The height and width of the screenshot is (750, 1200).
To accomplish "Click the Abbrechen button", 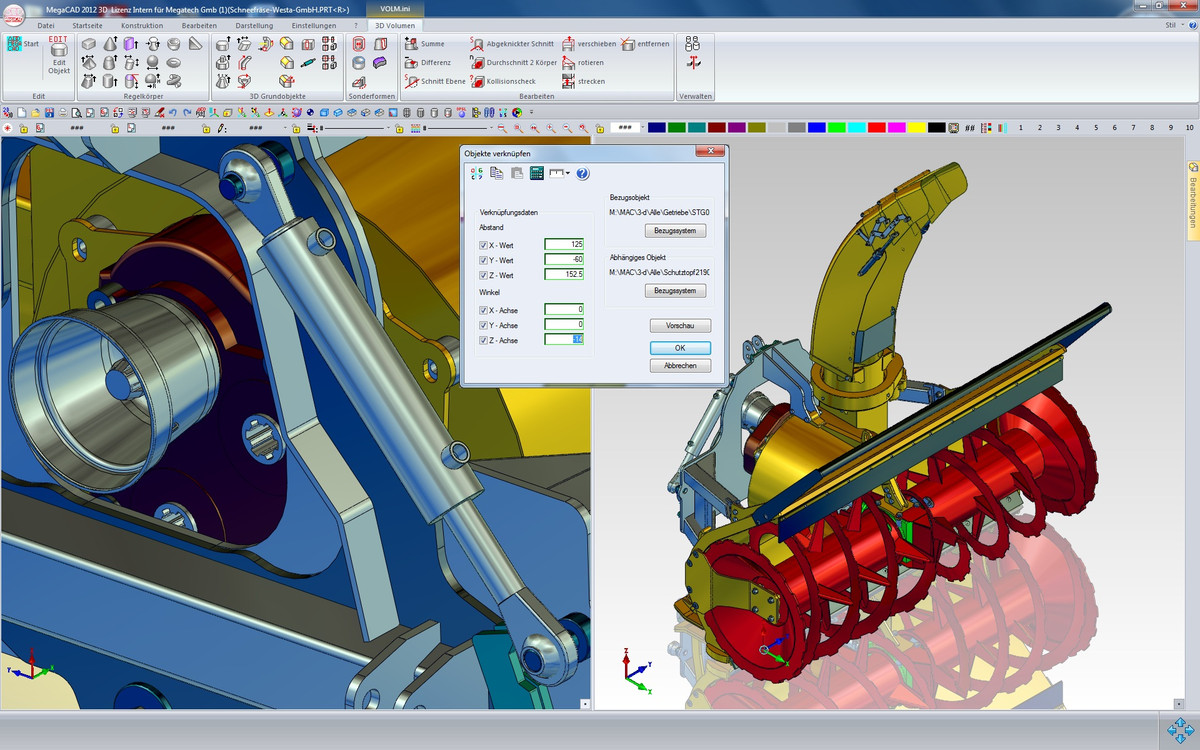I will point(680,366).
